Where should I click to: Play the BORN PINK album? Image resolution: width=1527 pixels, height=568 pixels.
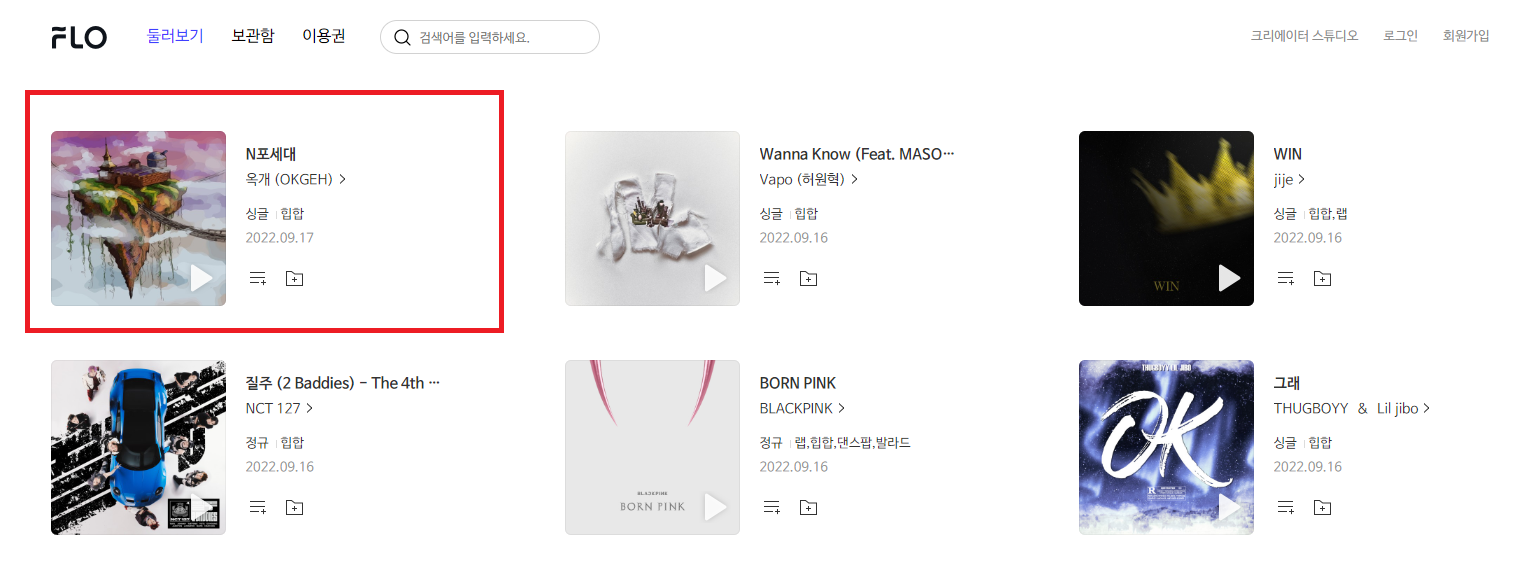(715, 507)
